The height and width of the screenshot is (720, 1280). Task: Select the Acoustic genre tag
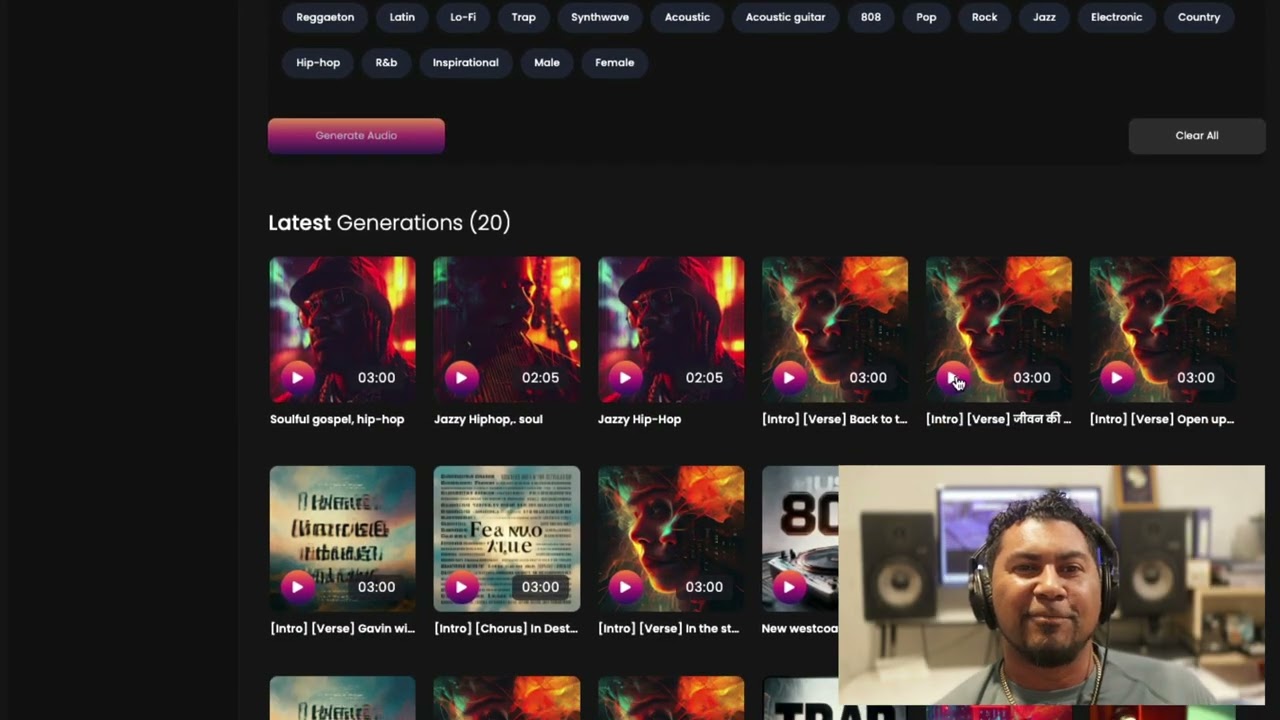click(687, 17)
